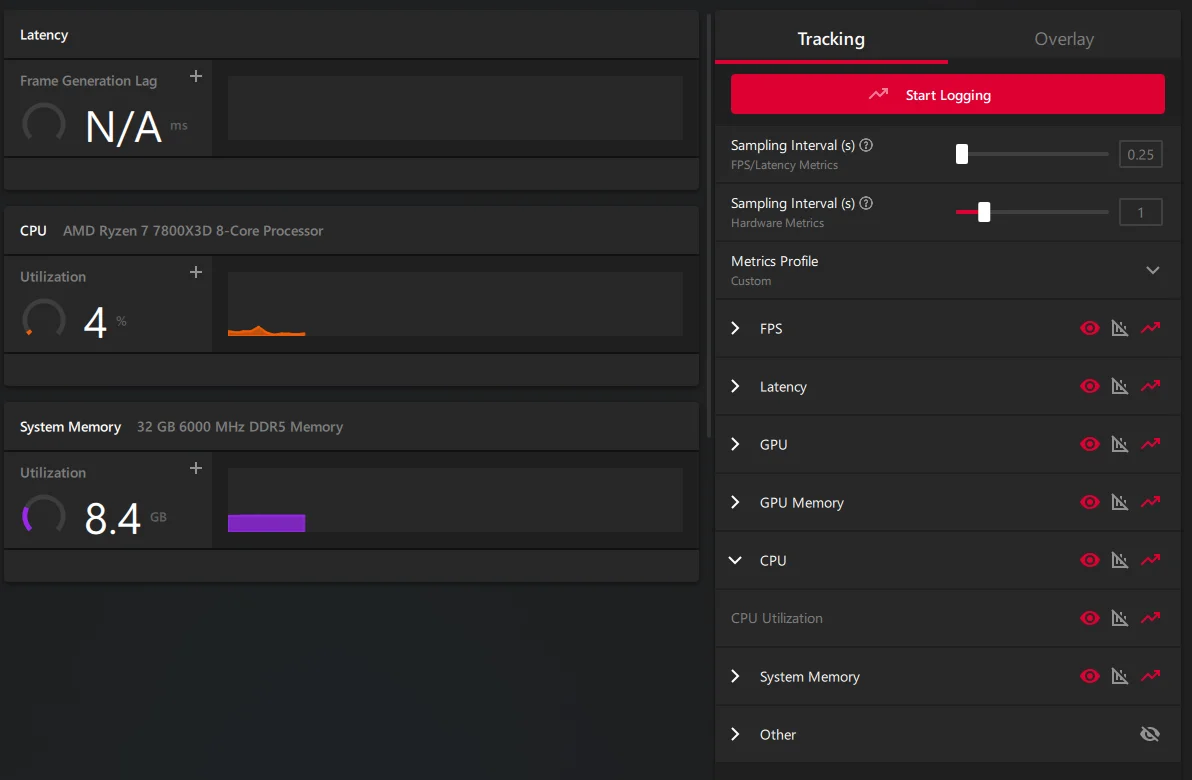Expand the System Memory metrics section

tap(735, 676)
